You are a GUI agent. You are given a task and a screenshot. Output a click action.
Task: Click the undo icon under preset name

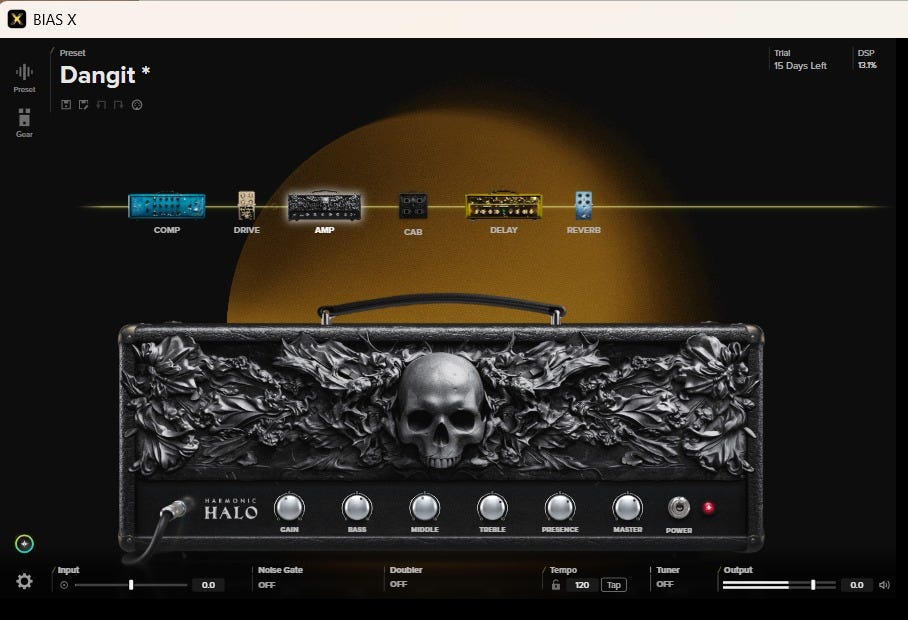pos(101,105)
